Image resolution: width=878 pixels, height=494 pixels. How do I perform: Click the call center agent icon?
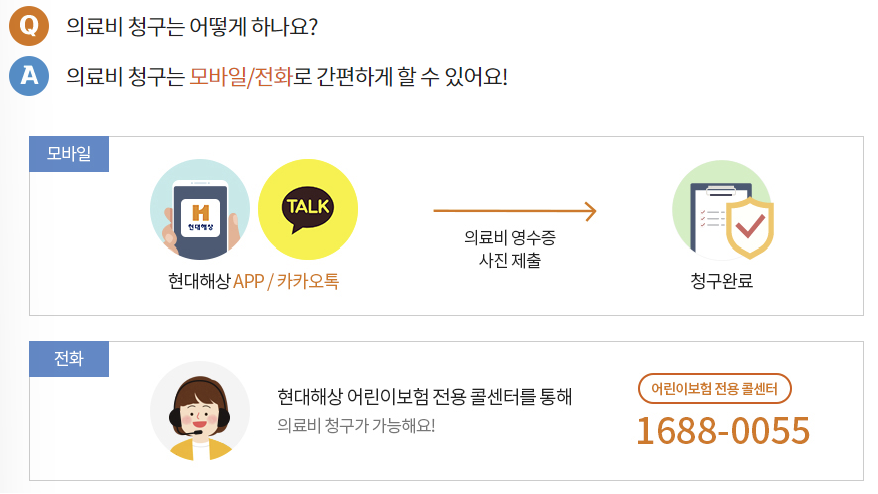coord(200,411)
